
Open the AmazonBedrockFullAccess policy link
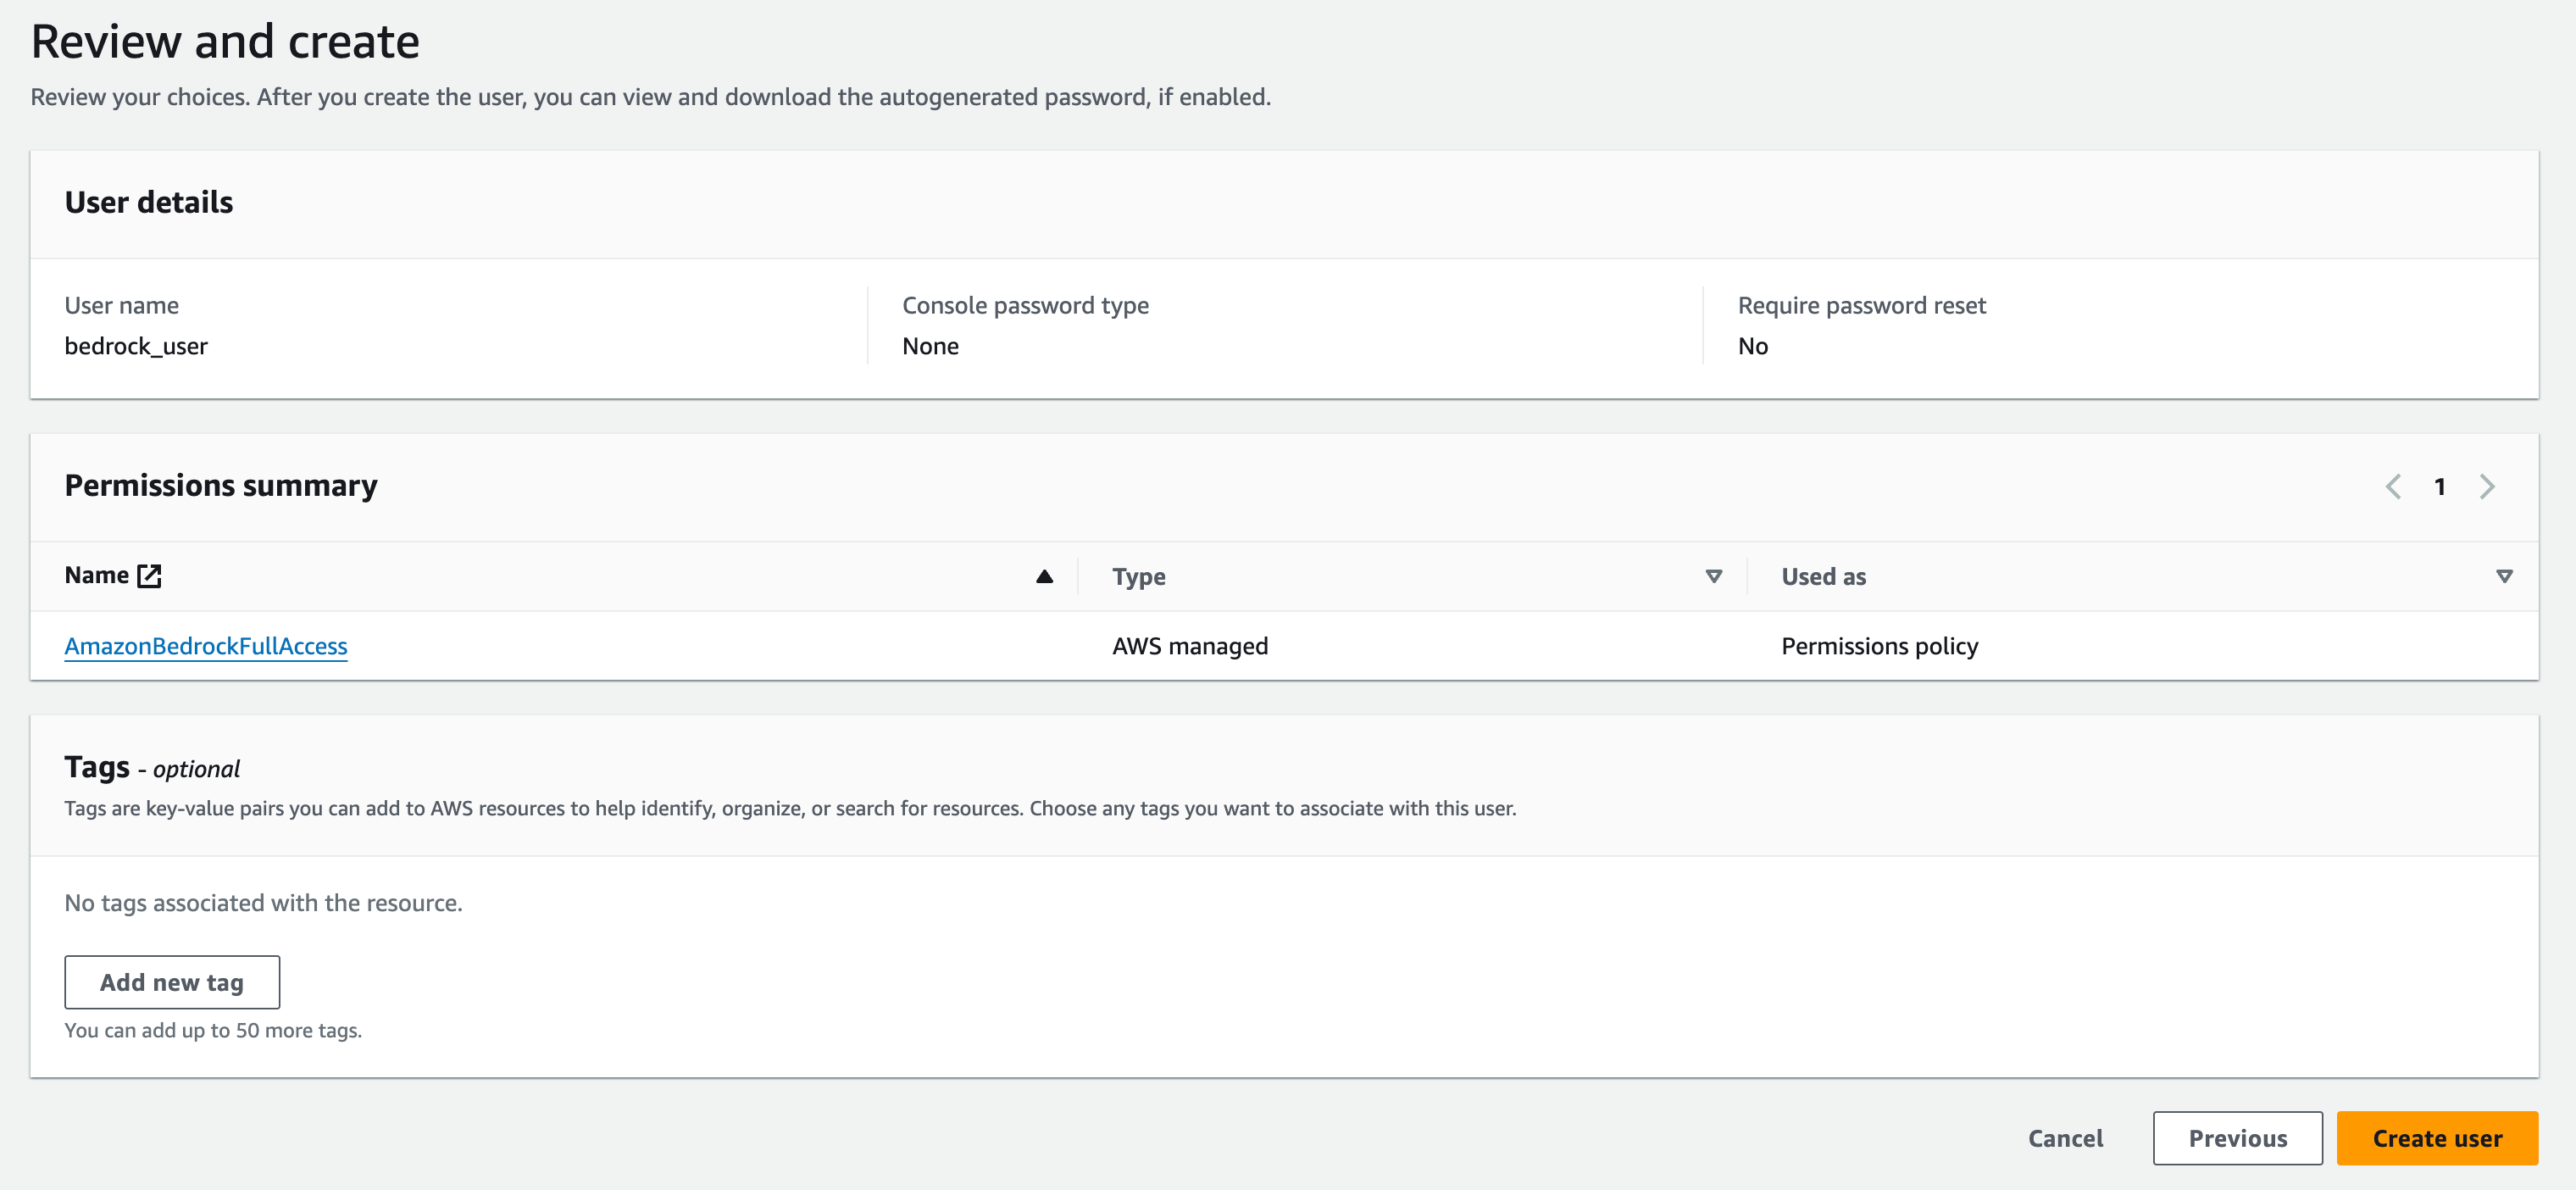(x=206, y=646)
